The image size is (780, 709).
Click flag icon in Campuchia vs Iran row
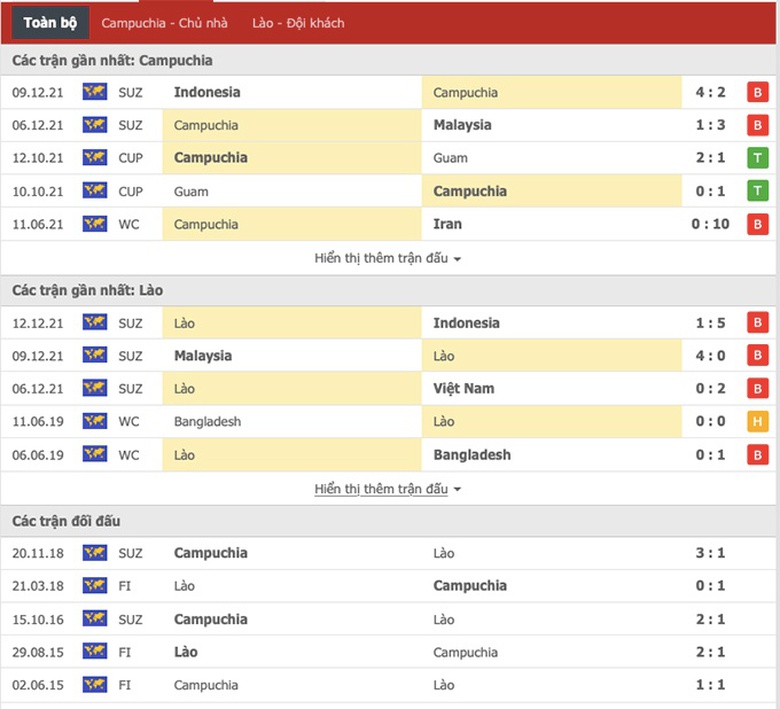point(94,224)
